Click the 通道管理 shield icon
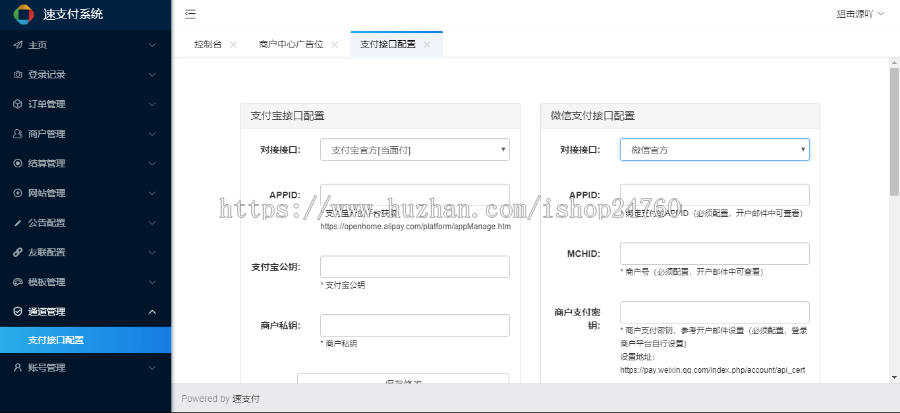This screenshot has height=413, width=900. [x=18, y=311]
